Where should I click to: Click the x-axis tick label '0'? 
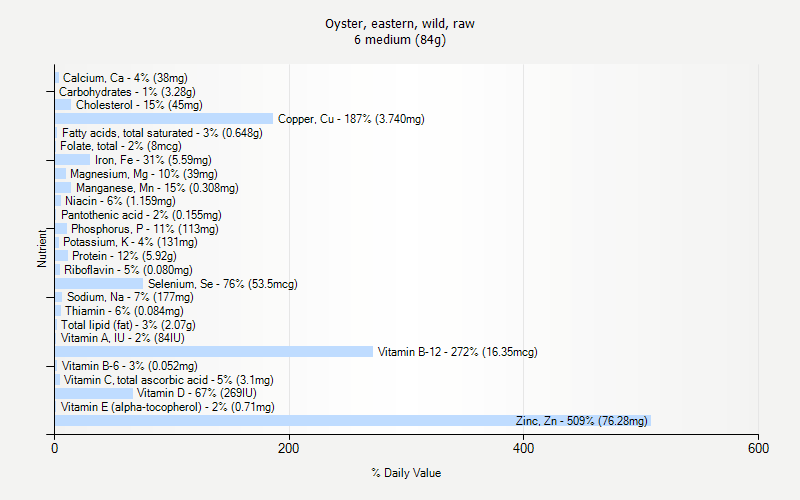pos(55,448)
